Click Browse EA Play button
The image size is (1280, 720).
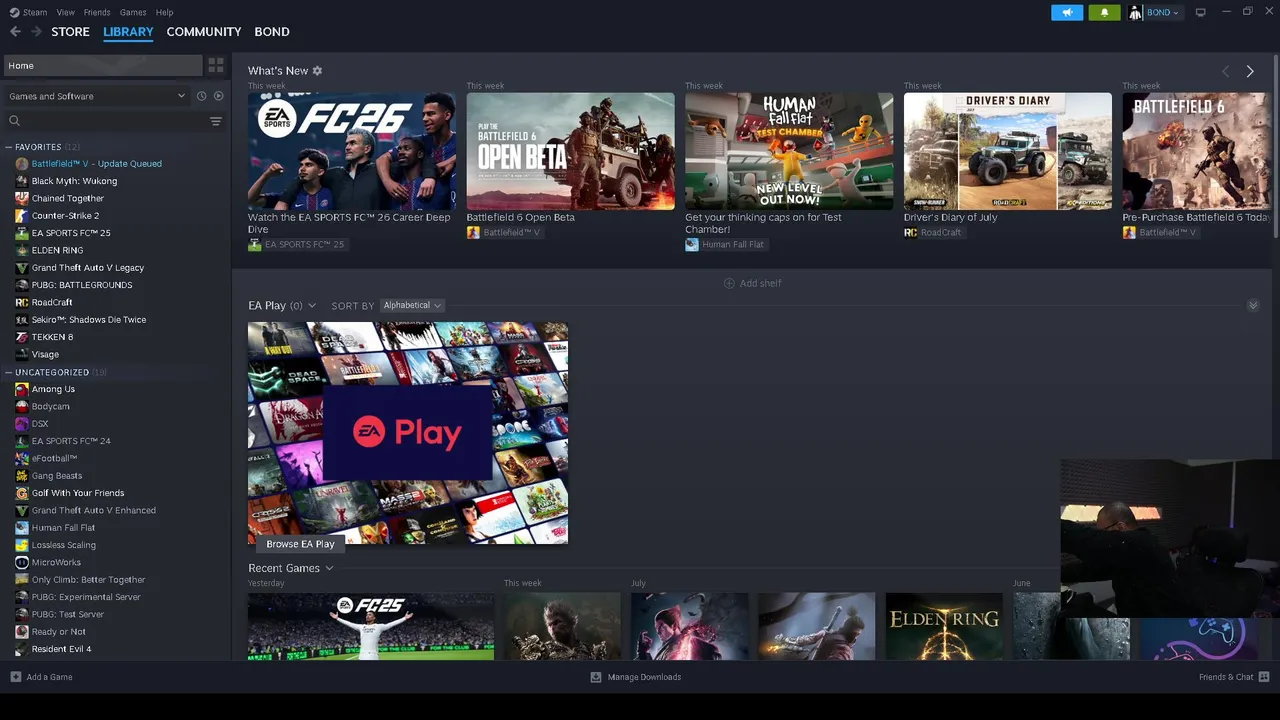pos(300,544)
